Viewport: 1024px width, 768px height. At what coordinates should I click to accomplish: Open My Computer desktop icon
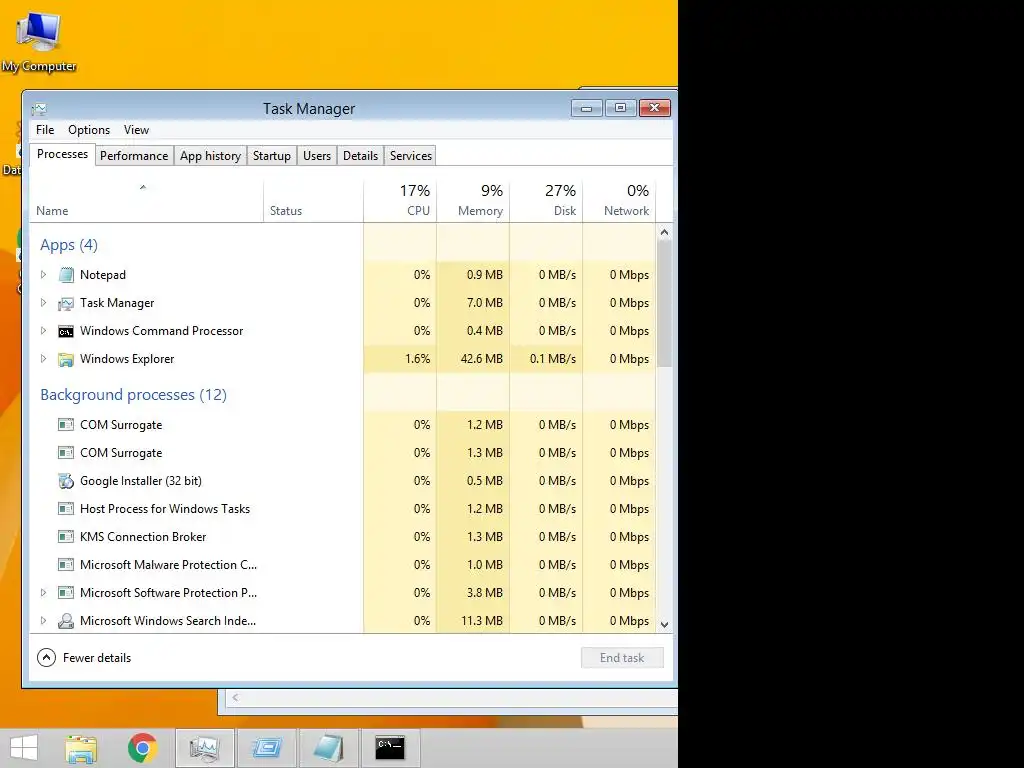tap(39, 41)
